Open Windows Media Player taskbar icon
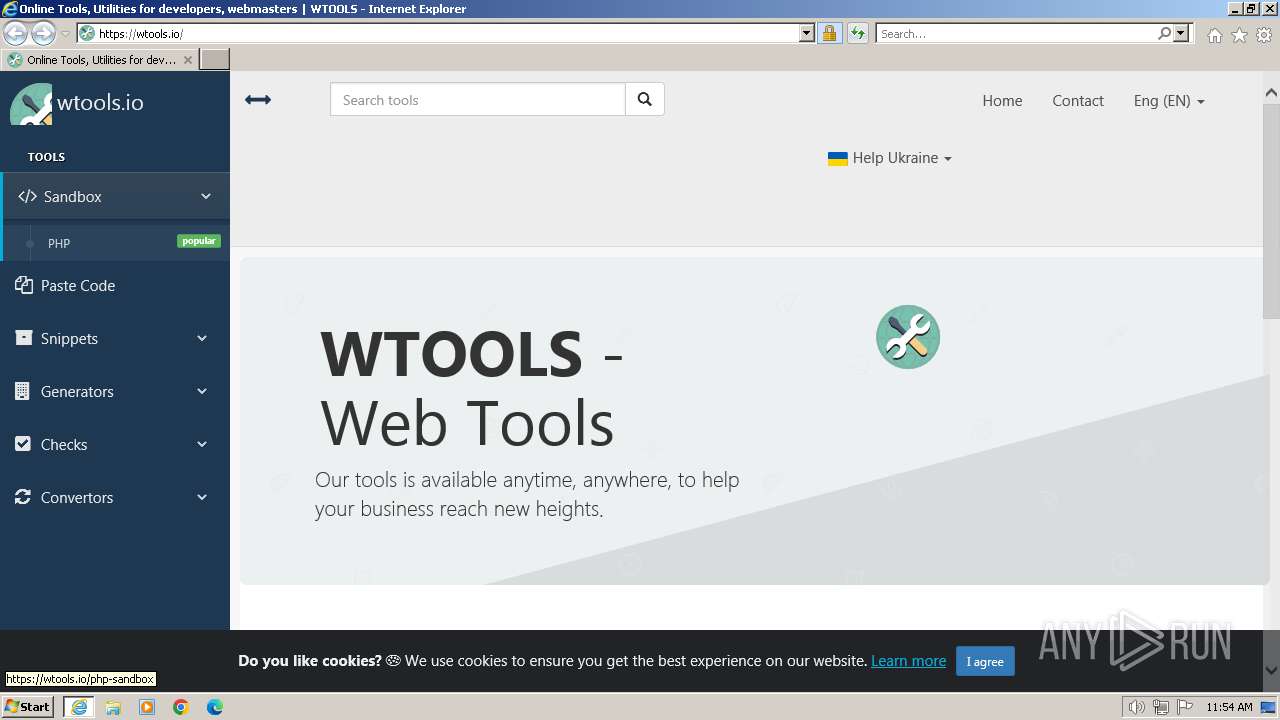 (x=147, y=707)
